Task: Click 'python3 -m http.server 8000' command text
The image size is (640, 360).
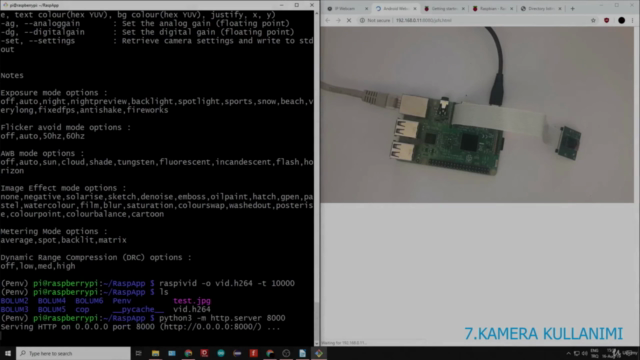Action: tap(222, 318)
